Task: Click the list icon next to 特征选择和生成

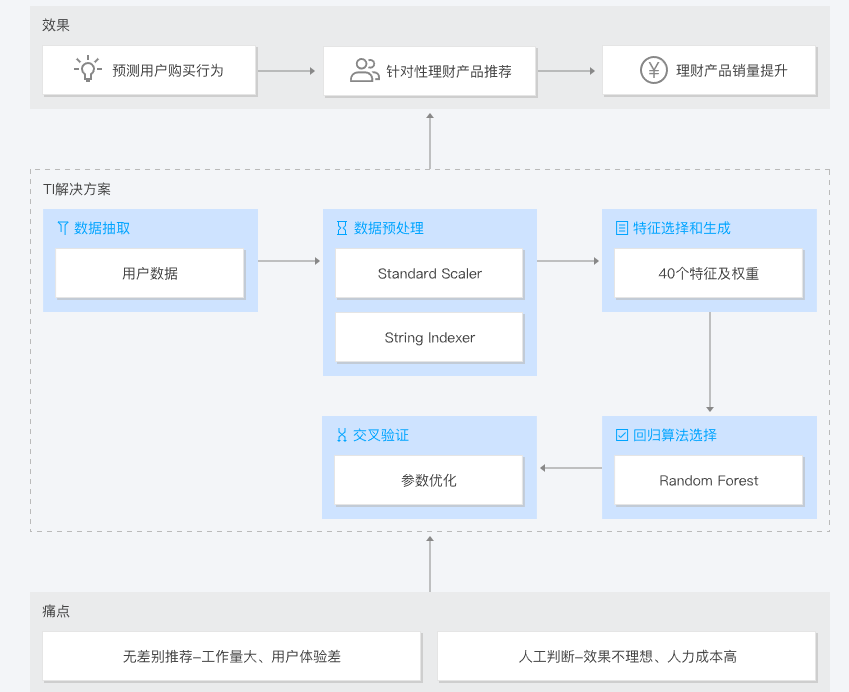Action: click(622, 228)
